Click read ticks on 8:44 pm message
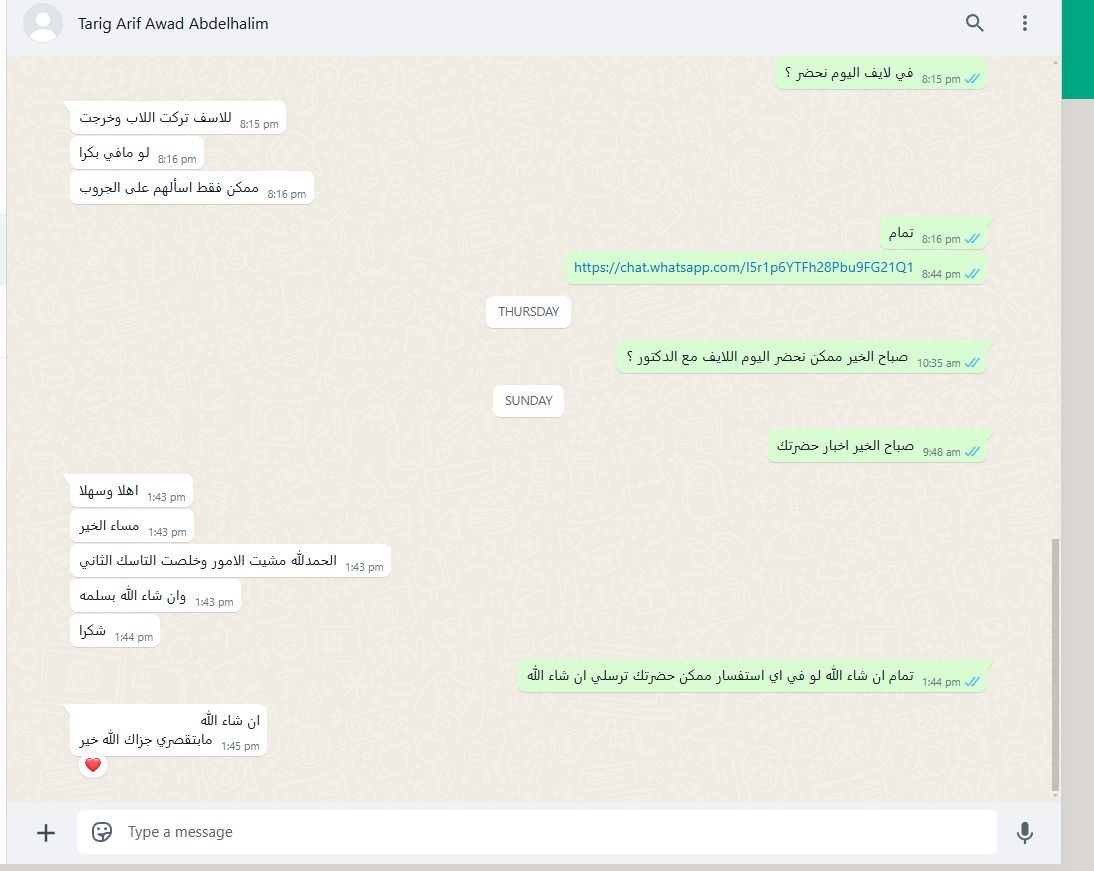 pos(972,274)
